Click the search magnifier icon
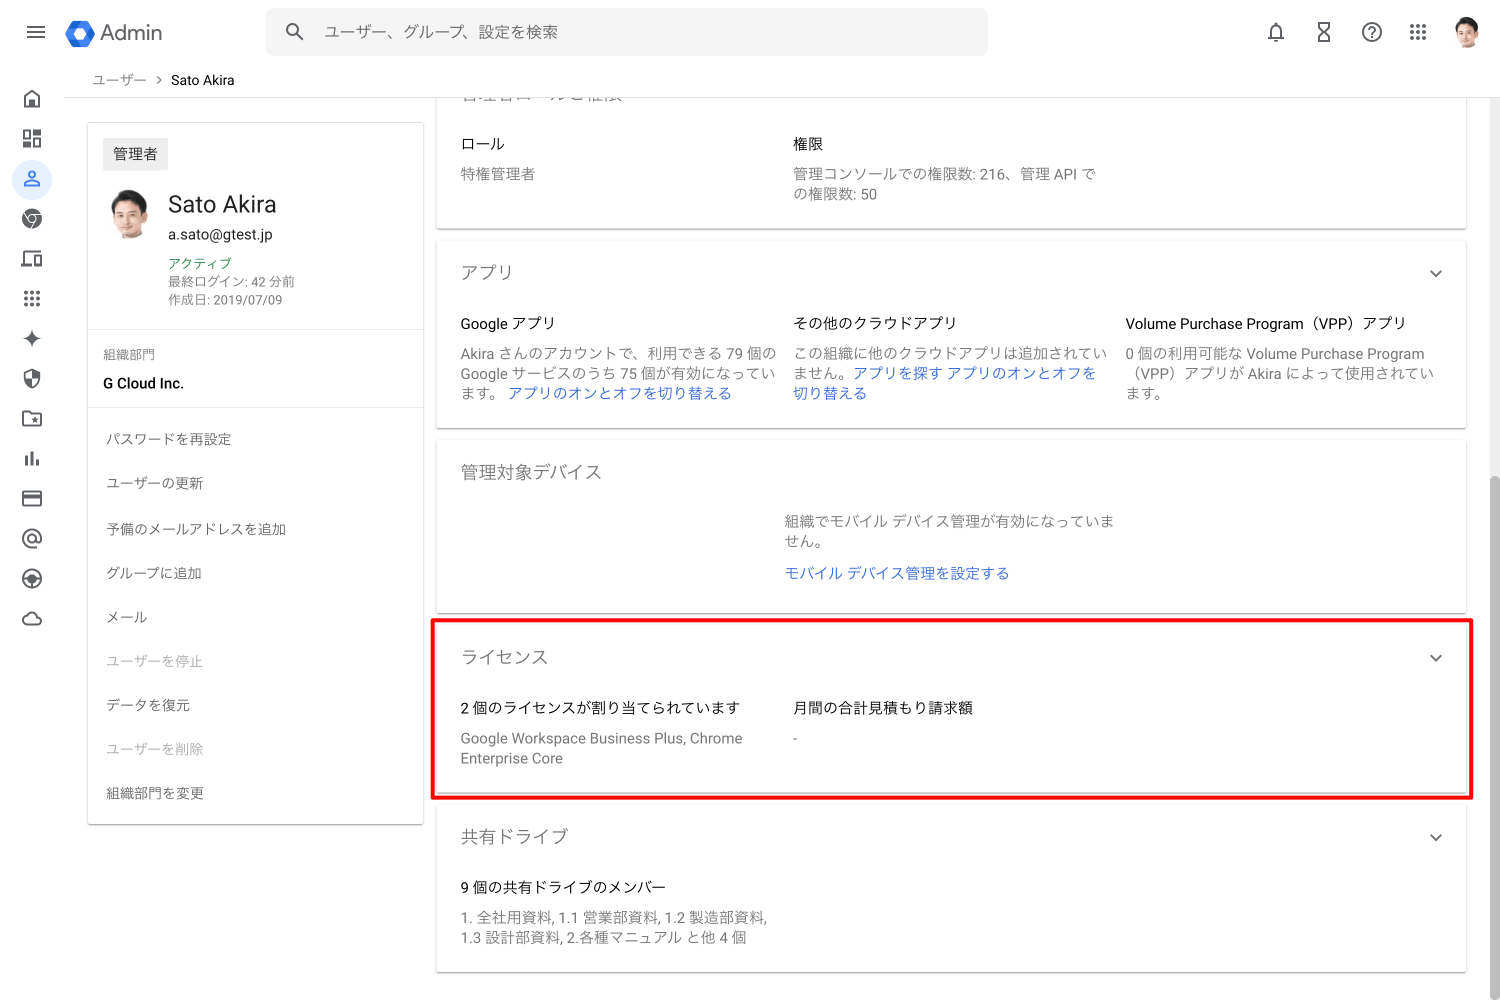 coord(295,32)
